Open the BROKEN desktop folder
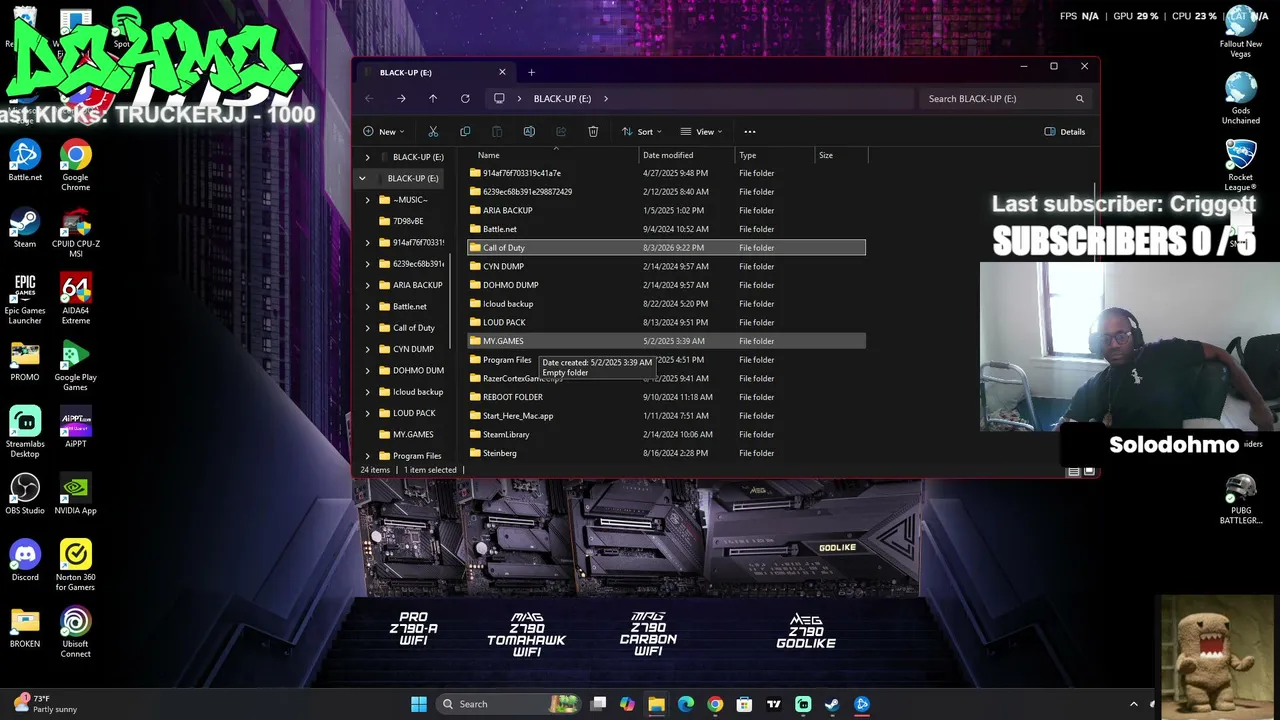This screenshot has width=1280, height=720. (25, 627)
